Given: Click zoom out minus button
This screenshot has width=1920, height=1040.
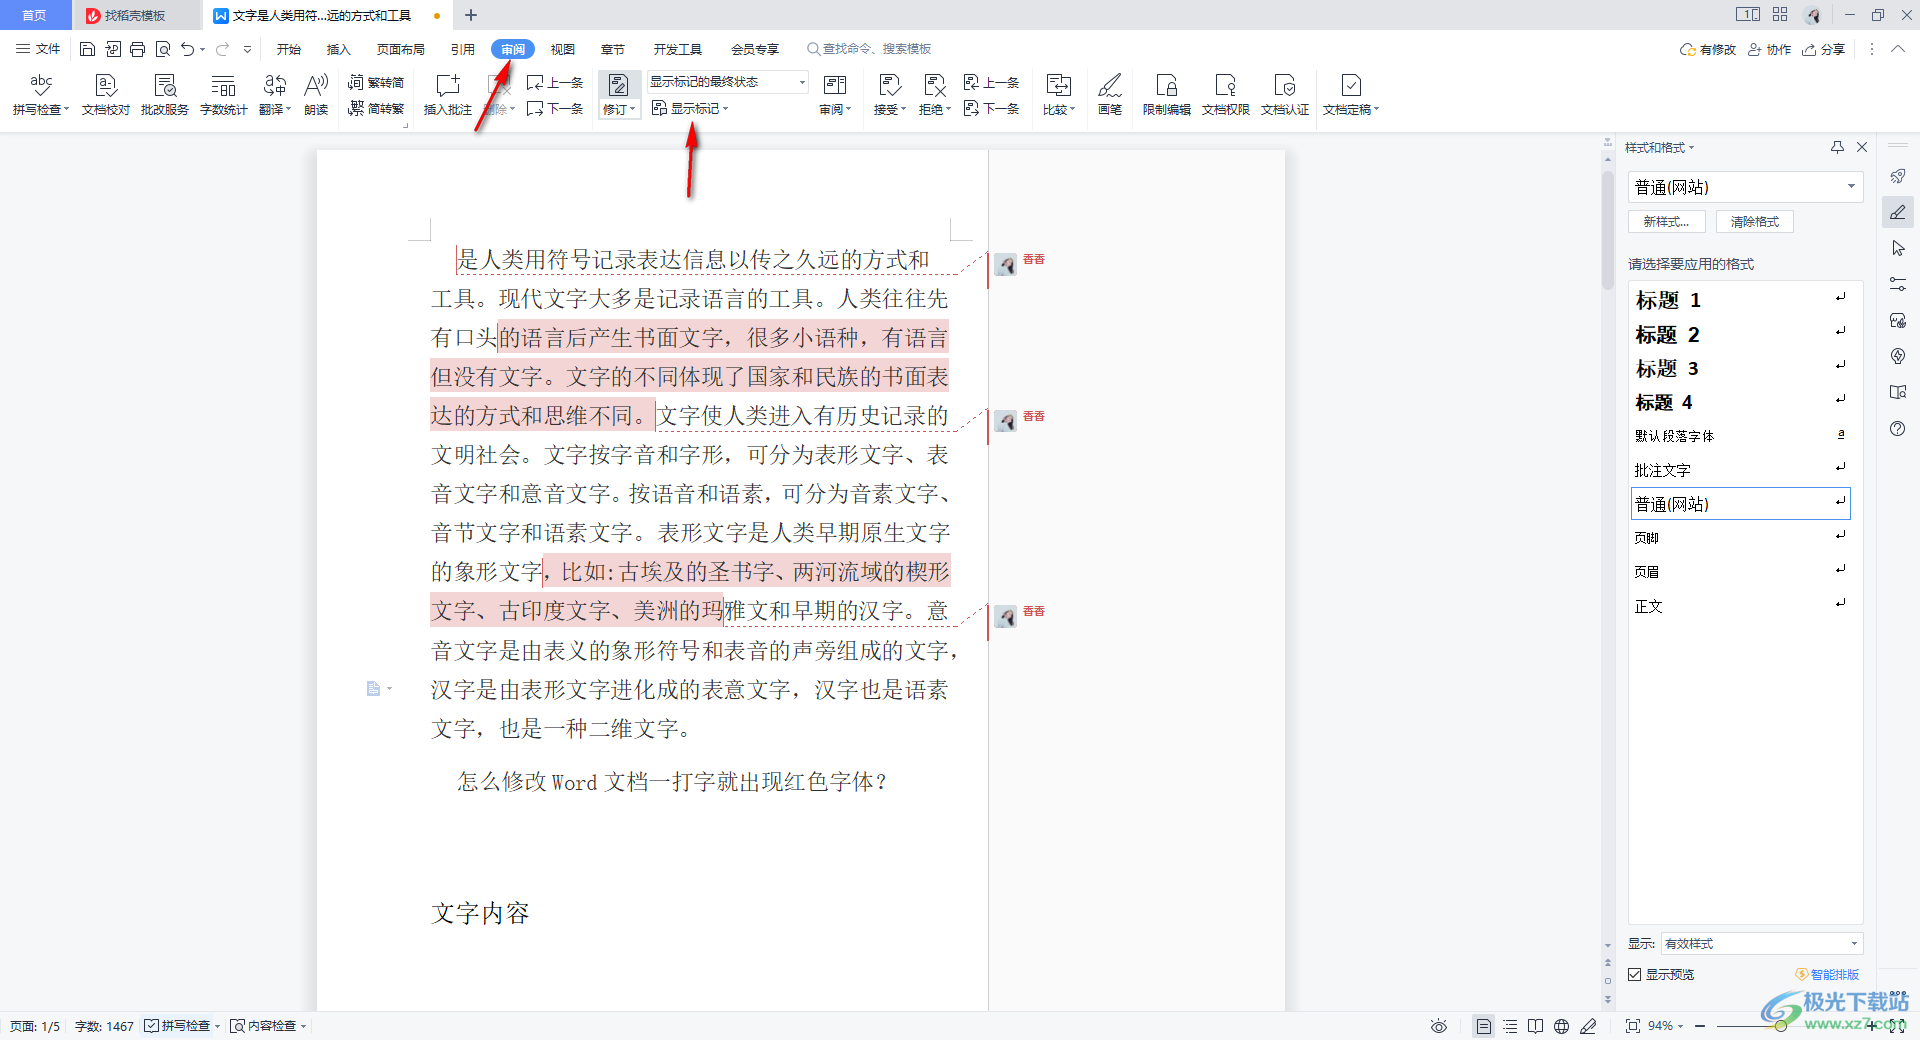Looking at the screenshot, I should coord(1700,1026).
